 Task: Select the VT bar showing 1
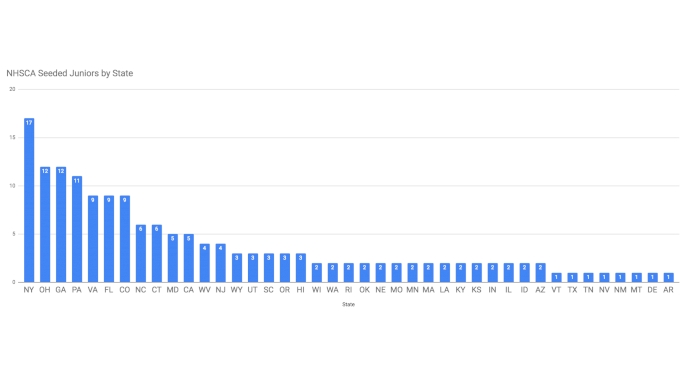(x=556, y=278)
